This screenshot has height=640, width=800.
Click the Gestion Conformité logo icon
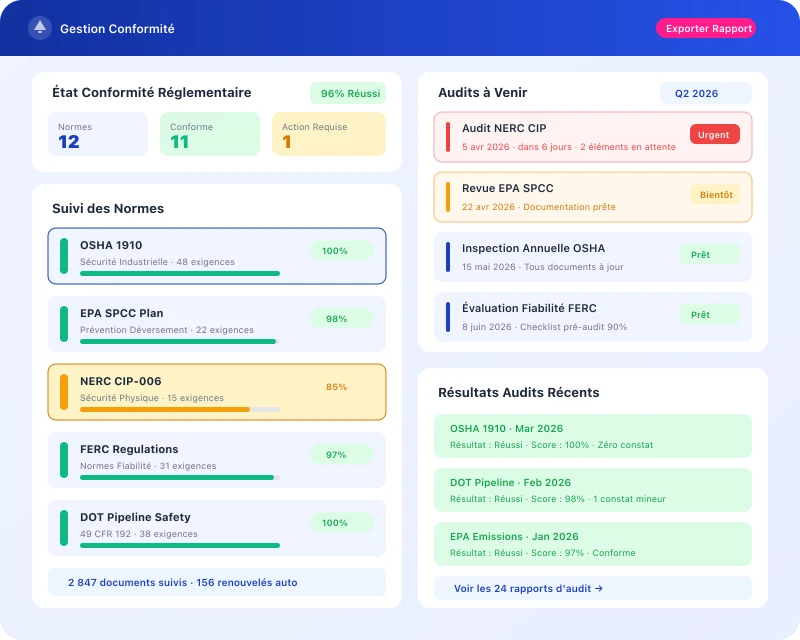40,28
